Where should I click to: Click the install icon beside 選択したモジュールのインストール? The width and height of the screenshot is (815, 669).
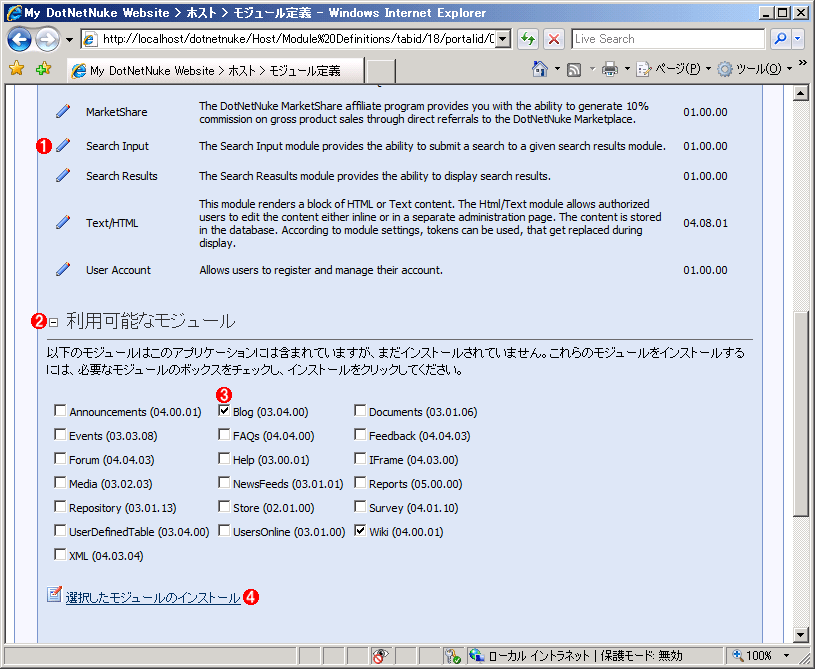54,594
